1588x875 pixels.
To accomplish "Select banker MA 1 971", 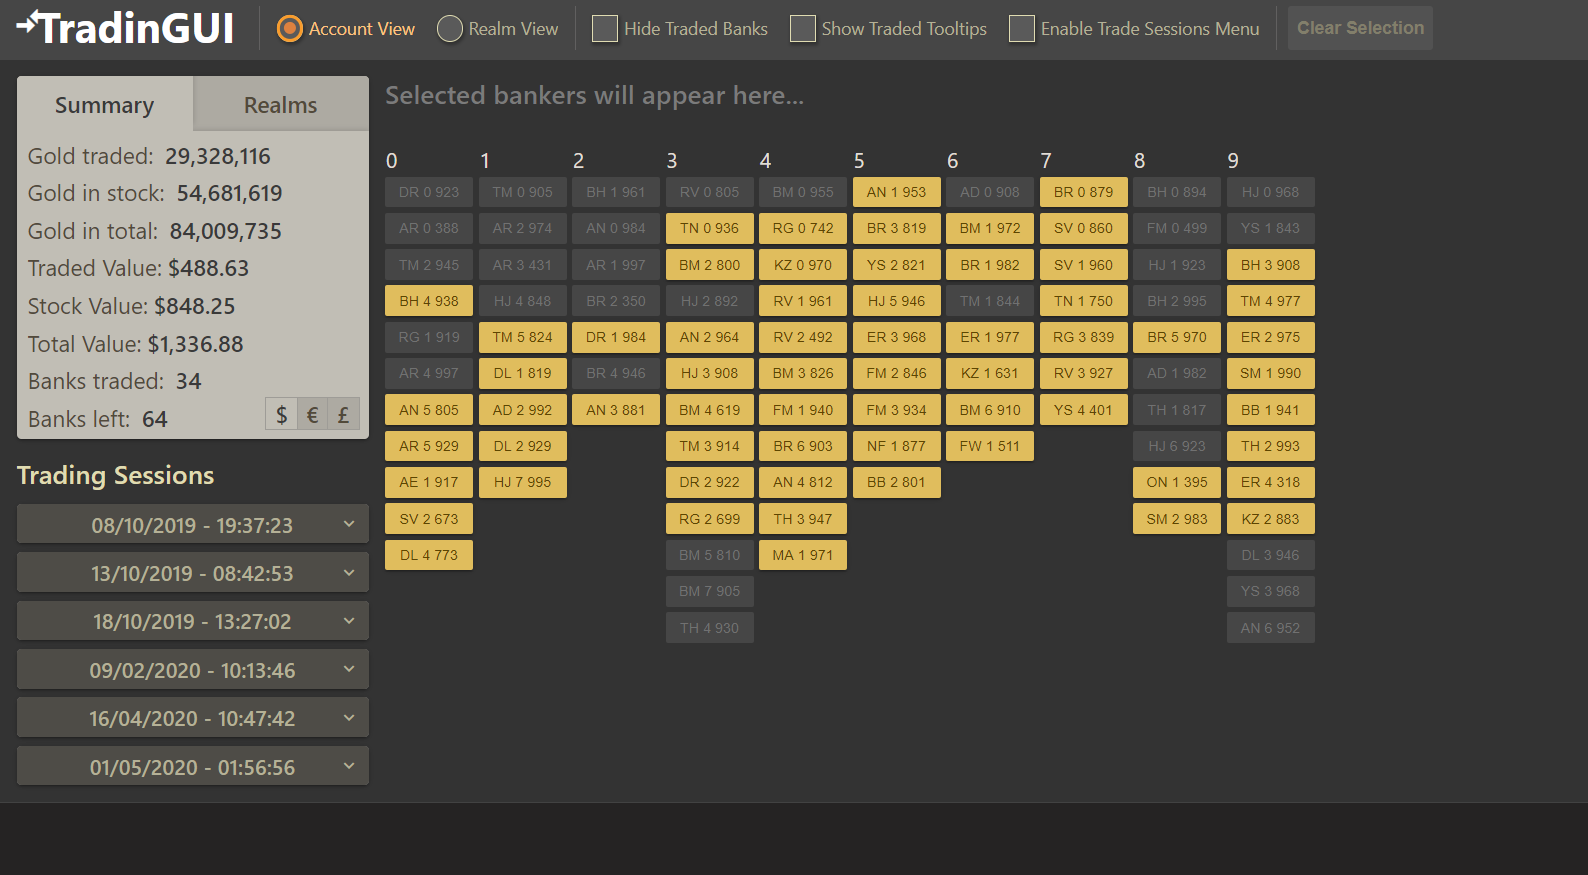I will coord(802,555).
